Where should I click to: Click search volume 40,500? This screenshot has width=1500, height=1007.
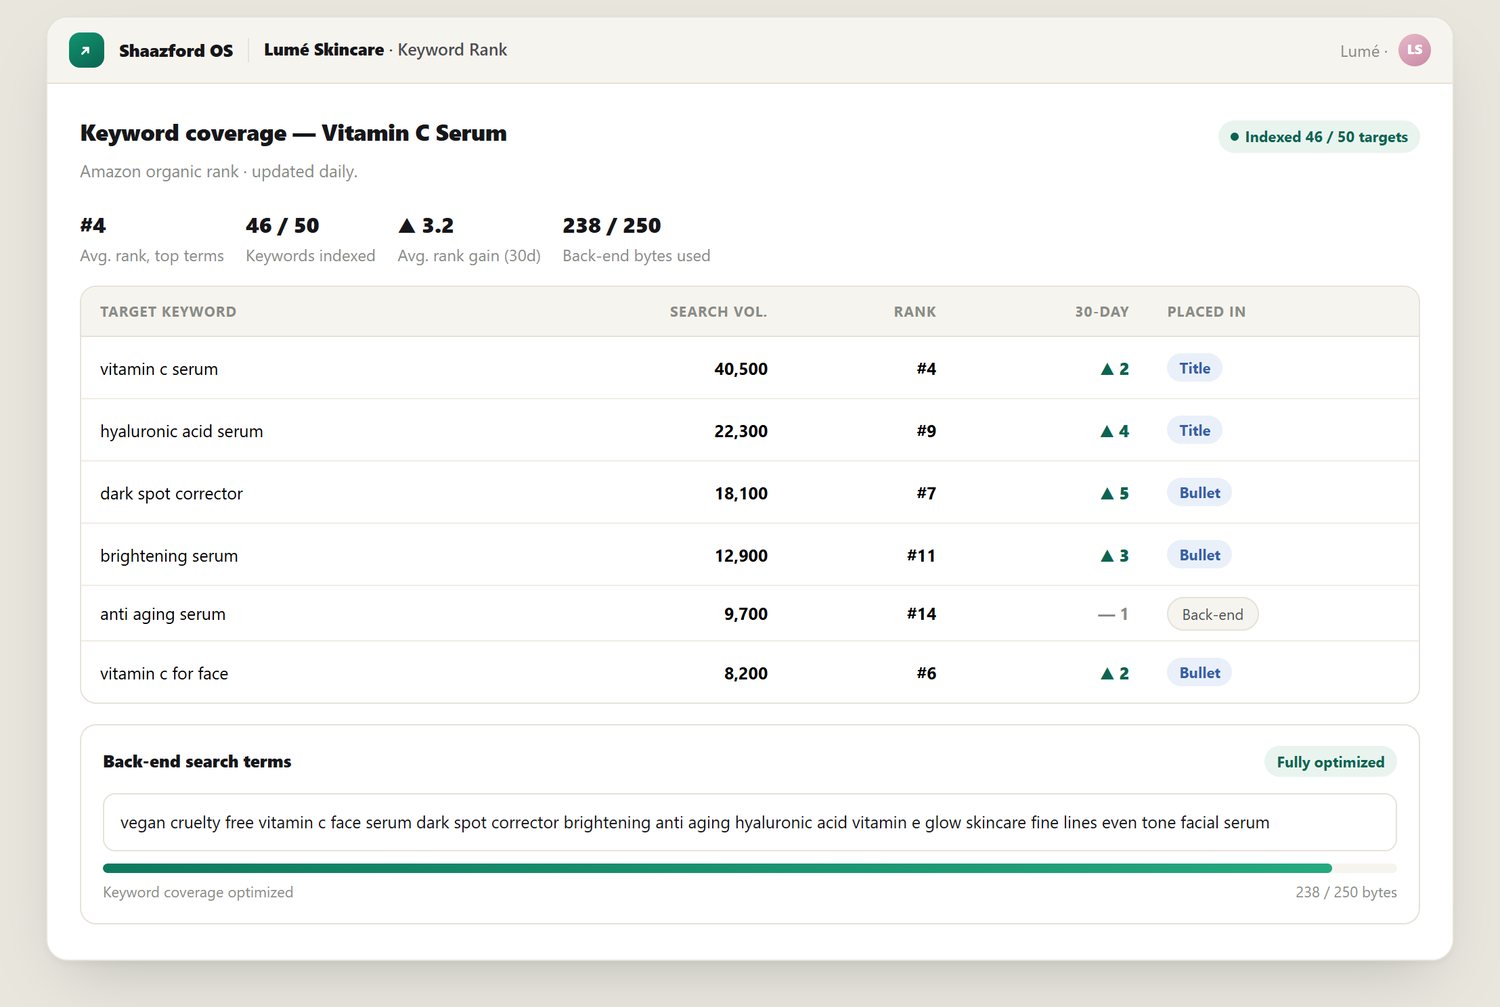[741, 369]
